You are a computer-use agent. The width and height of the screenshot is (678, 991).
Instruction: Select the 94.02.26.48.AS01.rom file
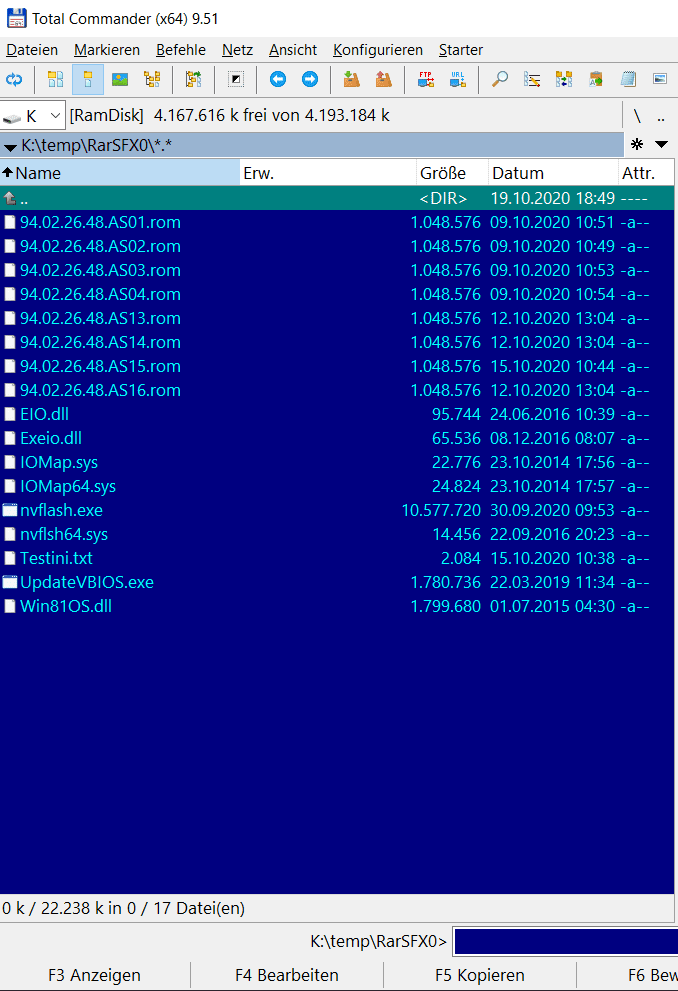tap(100, 222)
